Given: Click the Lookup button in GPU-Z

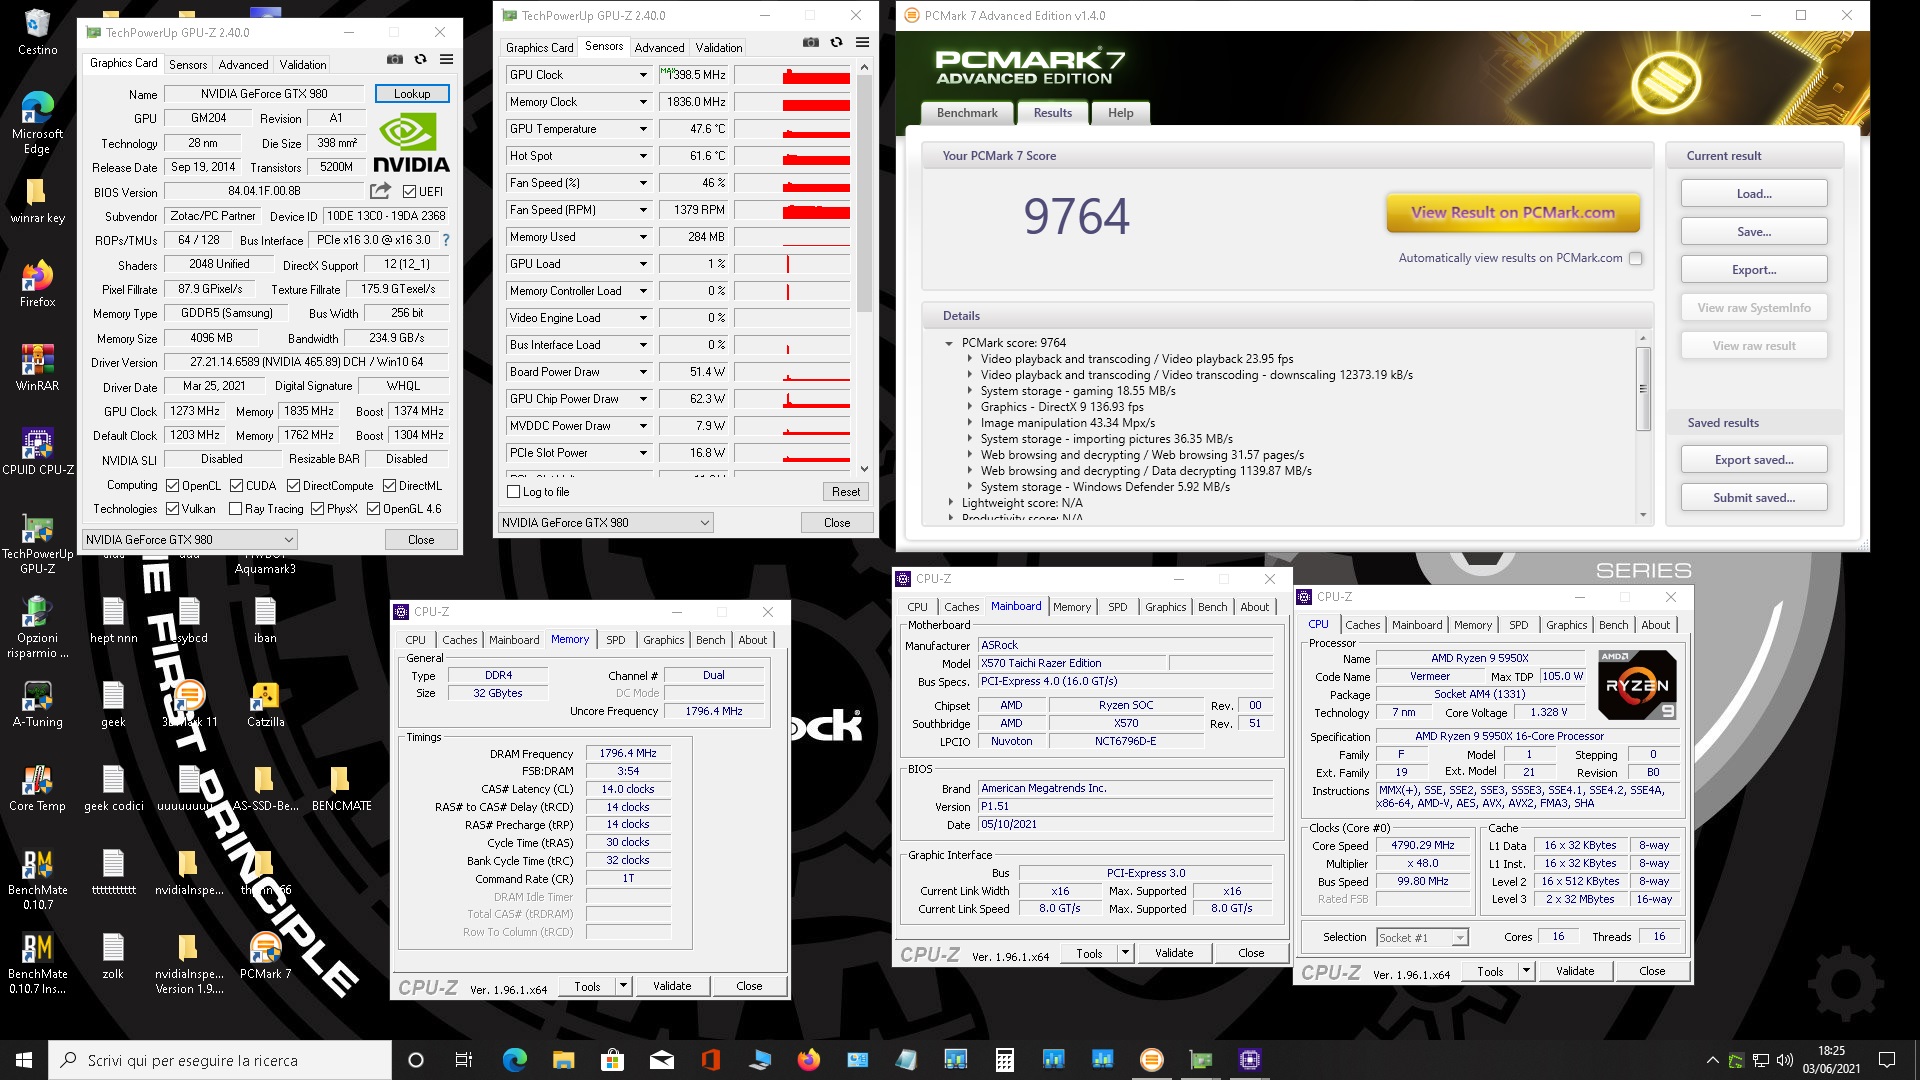Looking at the screenshot, I should click(412, 94).
